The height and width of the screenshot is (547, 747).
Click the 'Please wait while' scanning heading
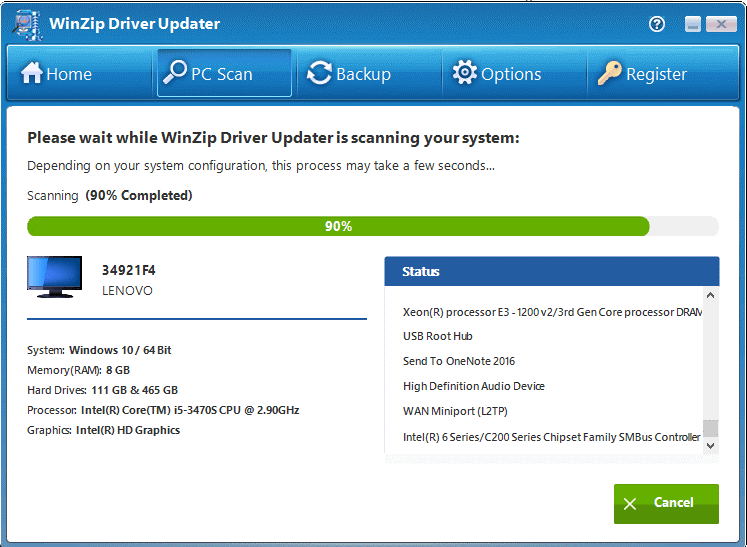pos(273,138)
